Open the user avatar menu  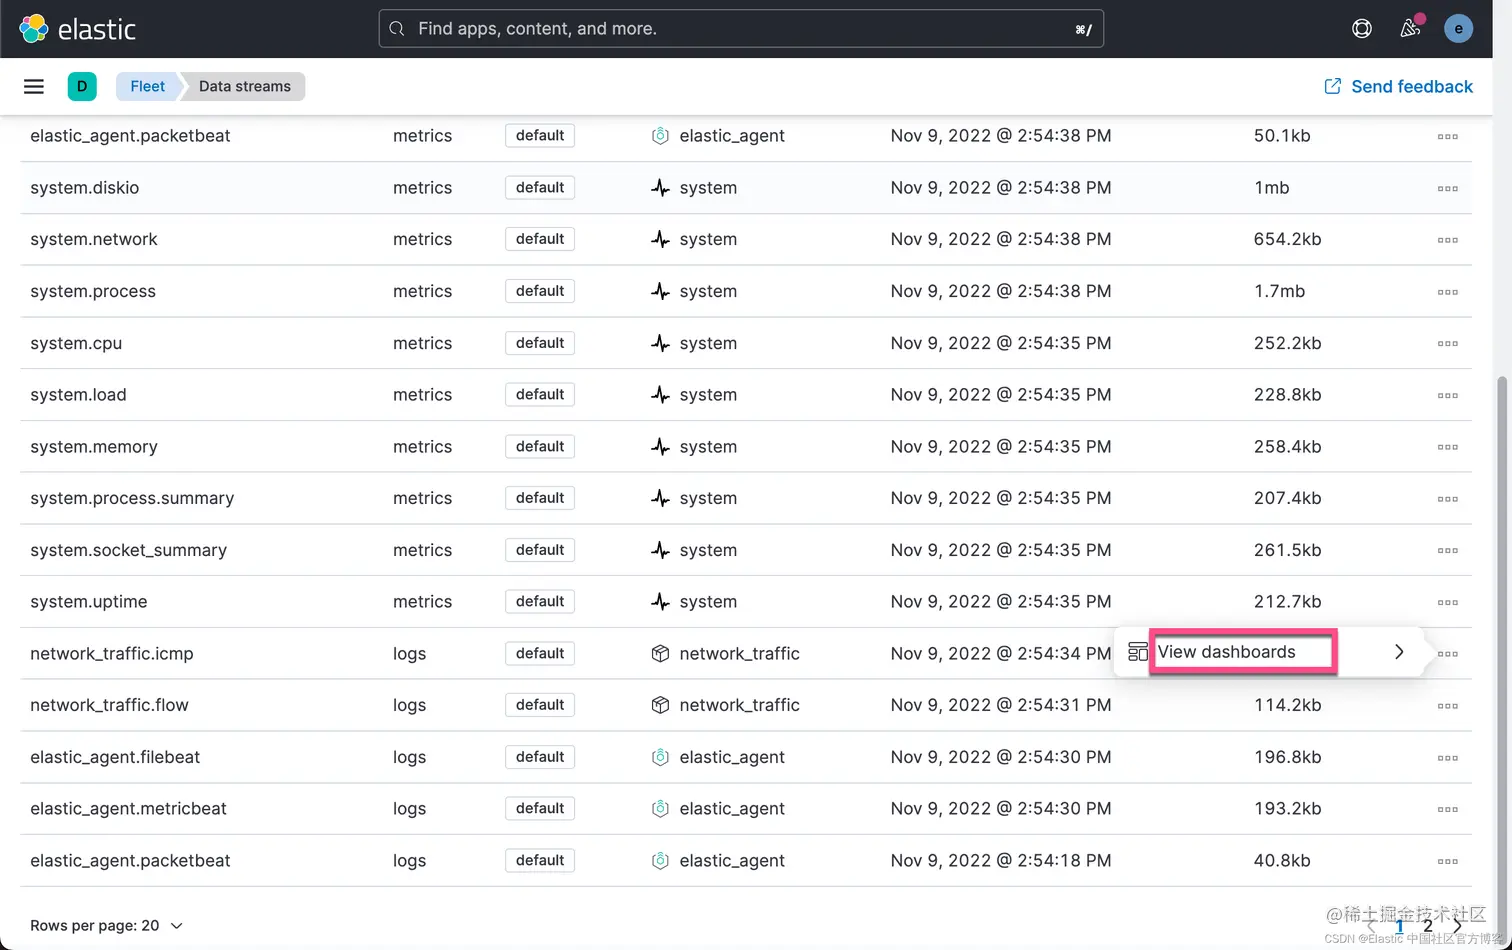pyautogui.click(x=1458, y=29)
